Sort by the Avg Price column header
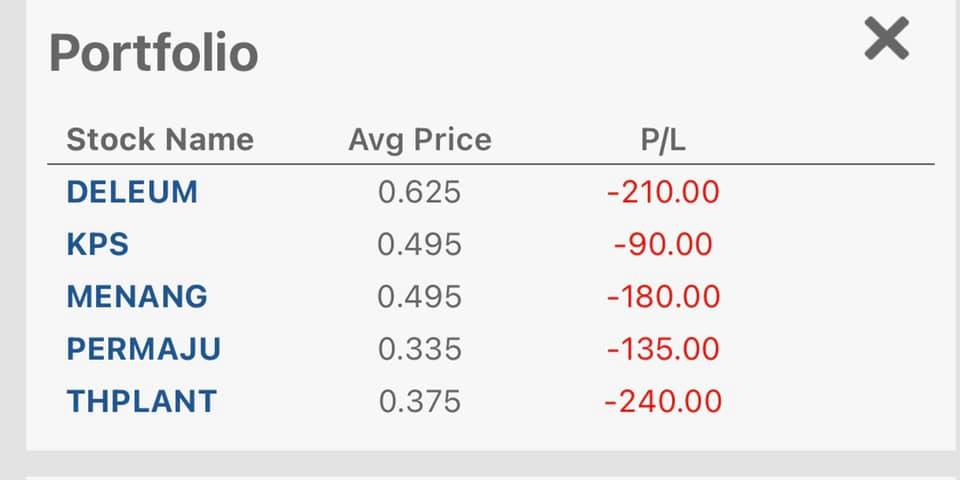 tap(420, 140)
